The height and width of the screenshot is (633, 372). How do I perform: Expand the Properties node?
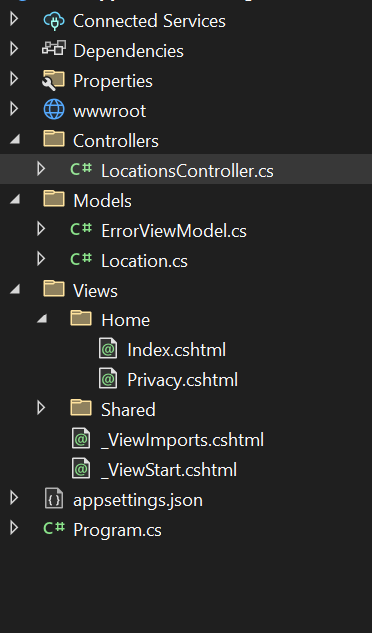(x=14, y=79)
